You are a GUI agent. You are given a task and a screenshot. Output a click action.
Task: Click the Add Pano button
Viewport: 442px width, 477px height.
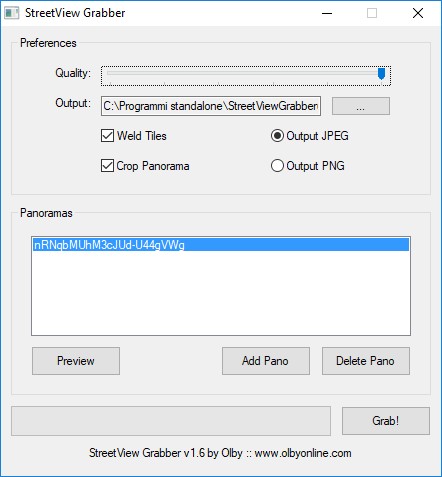(x=266, y=361)
